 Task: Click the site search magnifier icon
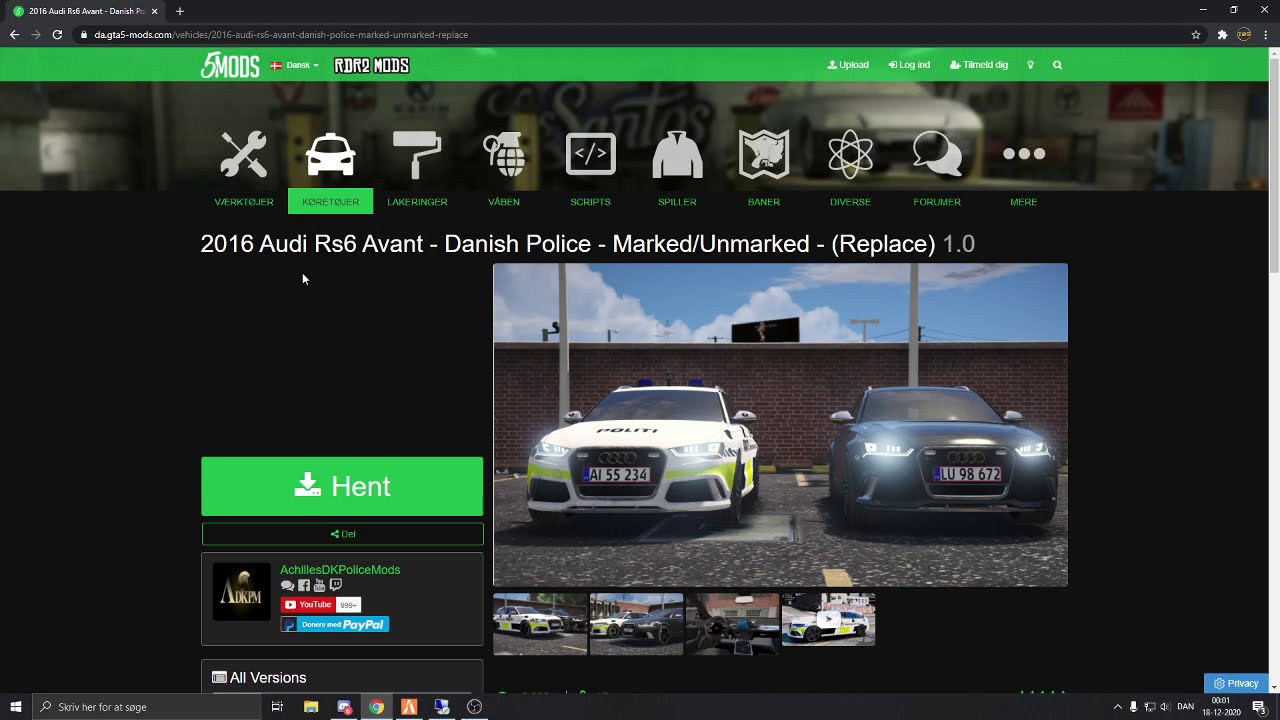click(1057, 65)
